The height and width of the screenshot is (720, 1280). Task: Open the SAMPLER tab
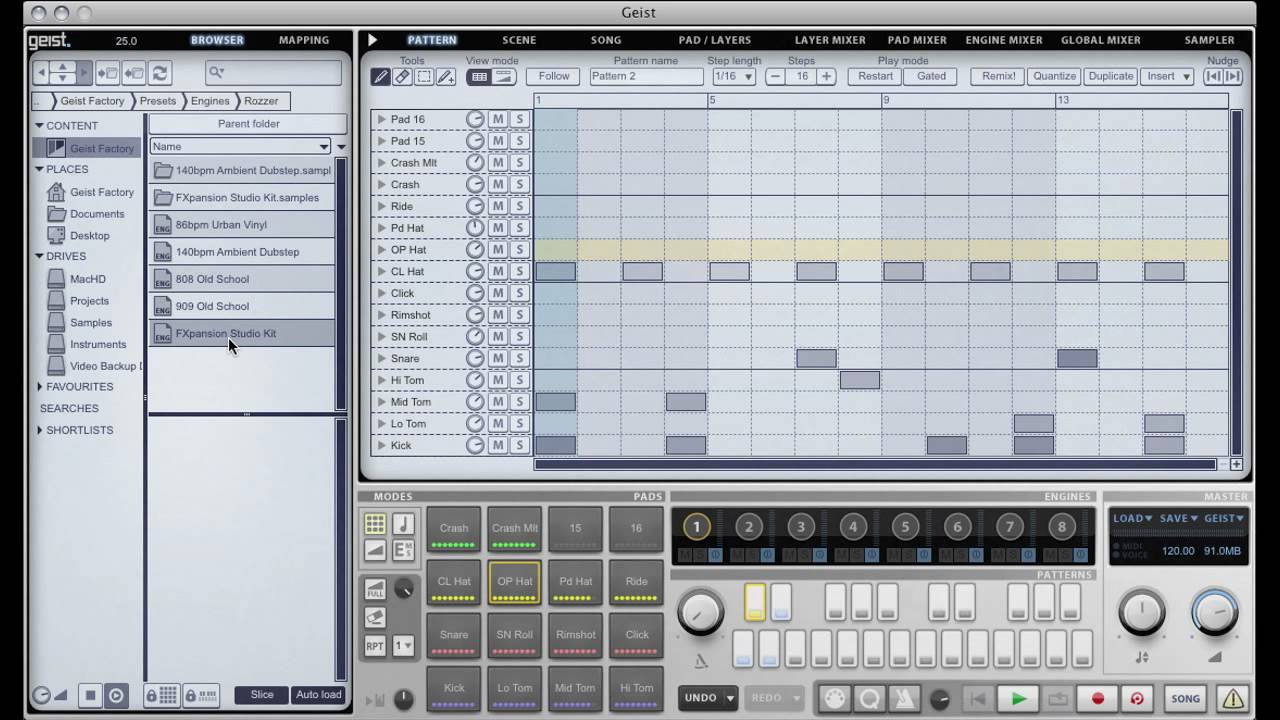pos(1209,40)
